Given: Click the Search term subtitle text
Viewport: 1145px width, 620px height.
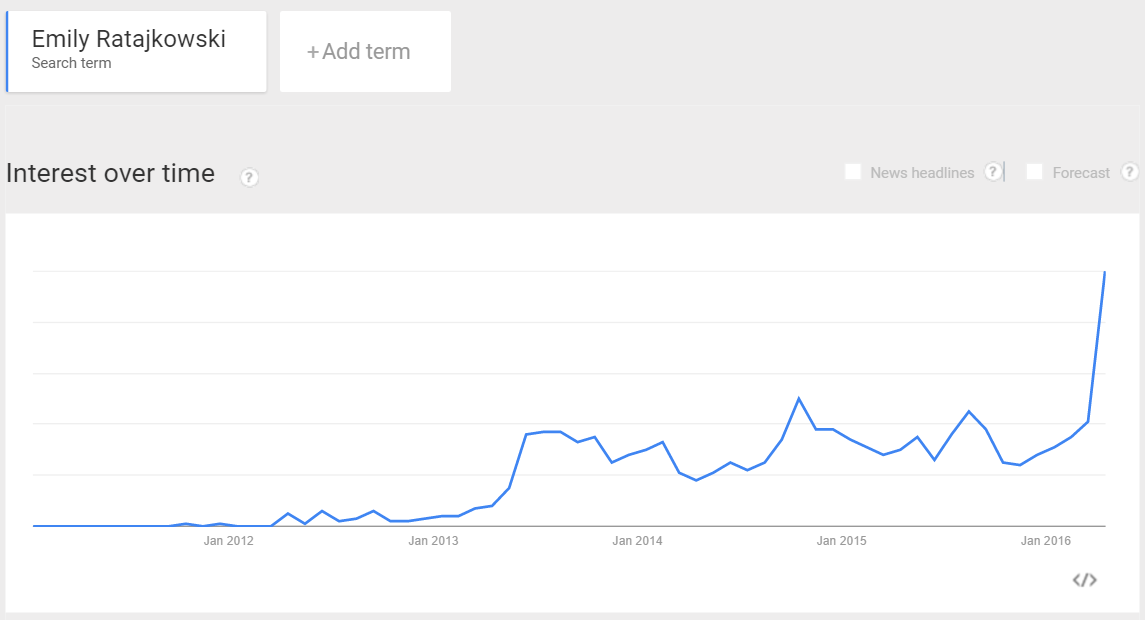Looking at the screenshot, I should (x=72, y=63).
